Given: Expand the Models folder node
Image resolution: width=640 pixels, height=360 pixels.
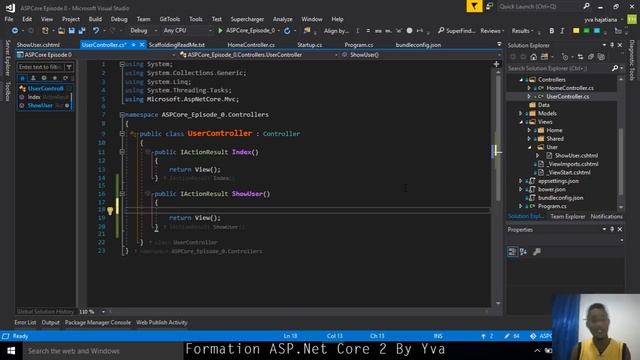Looking at the screenshot, I should pyautogui.click(x=520, y=113).
